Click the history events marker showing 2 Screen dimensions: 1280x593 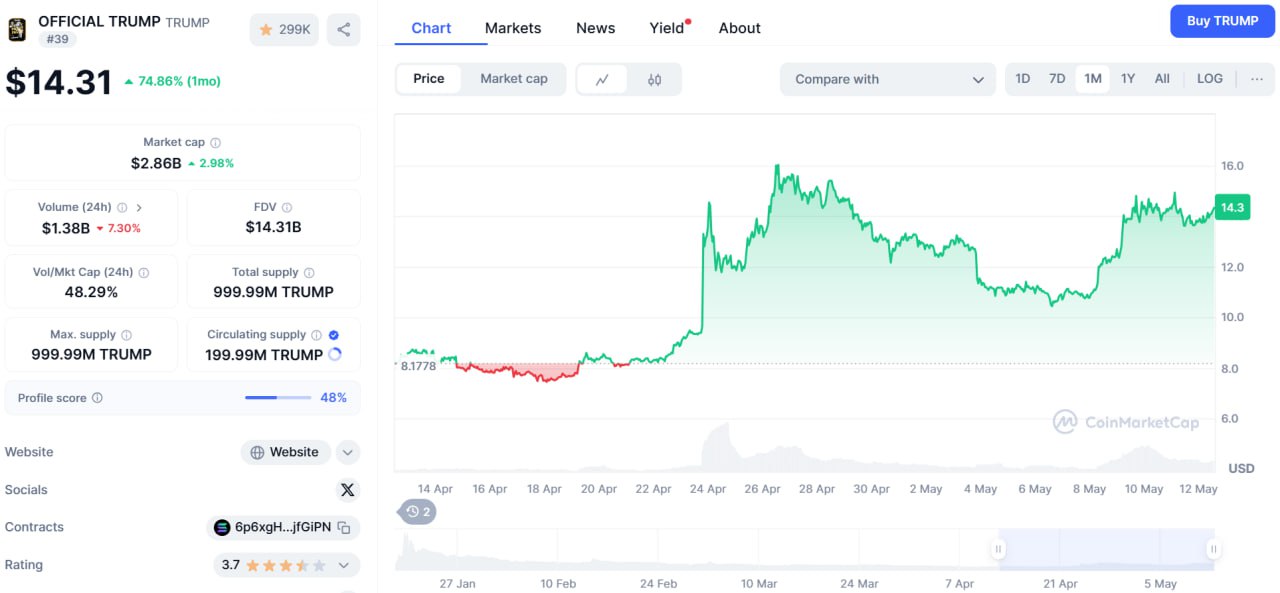418,512
